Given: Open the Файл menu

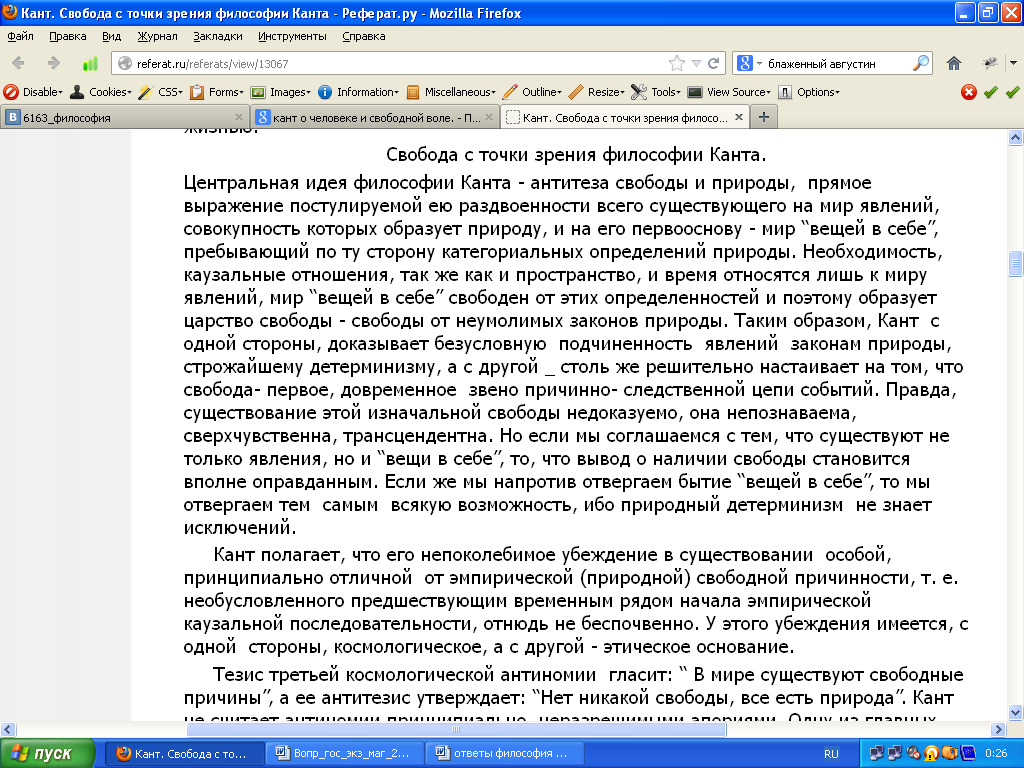Looking at the screenshot, I should (x=20, y=36).
